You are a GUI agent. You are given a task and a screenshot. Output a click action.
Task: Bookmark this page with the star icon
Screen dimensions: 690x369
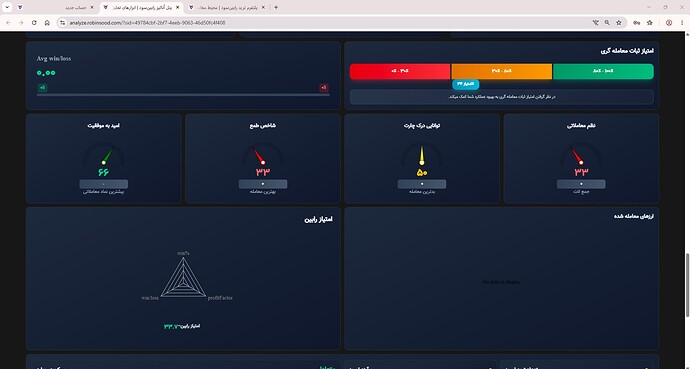click(x=619, y=22)
